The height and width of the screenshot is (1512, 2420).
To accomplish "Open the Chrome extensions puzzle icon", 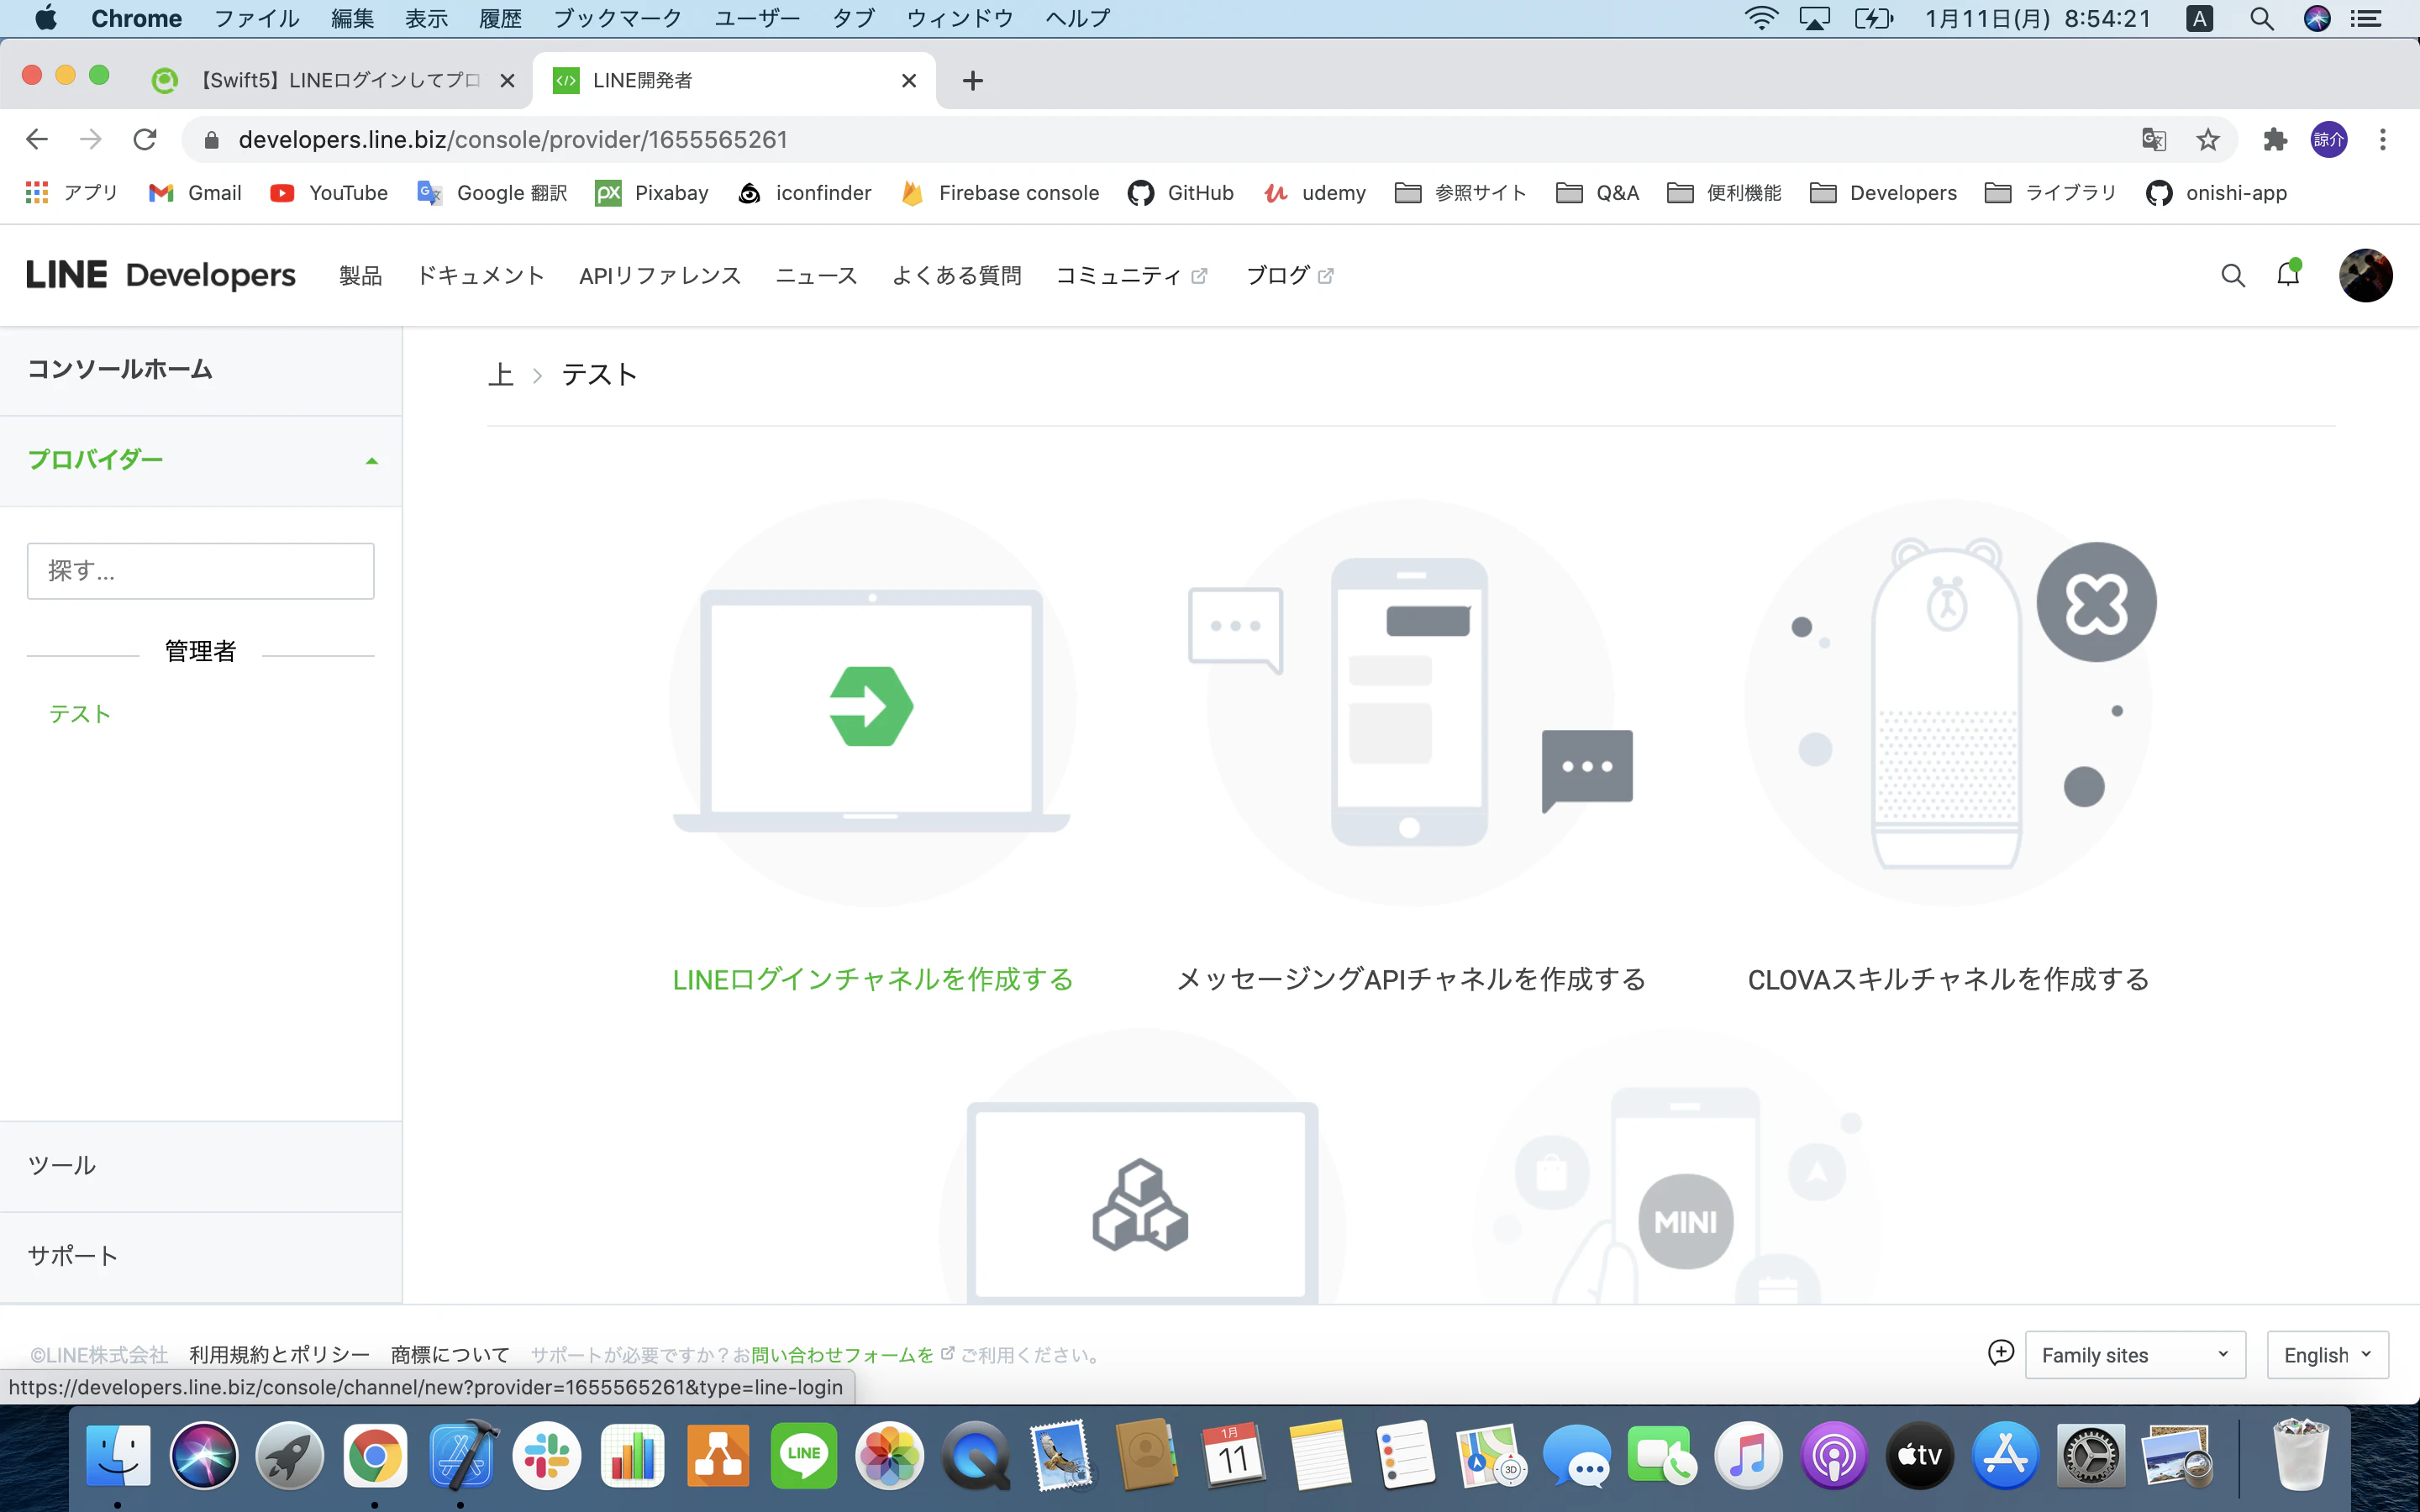I will click(x=2275, y=140).
